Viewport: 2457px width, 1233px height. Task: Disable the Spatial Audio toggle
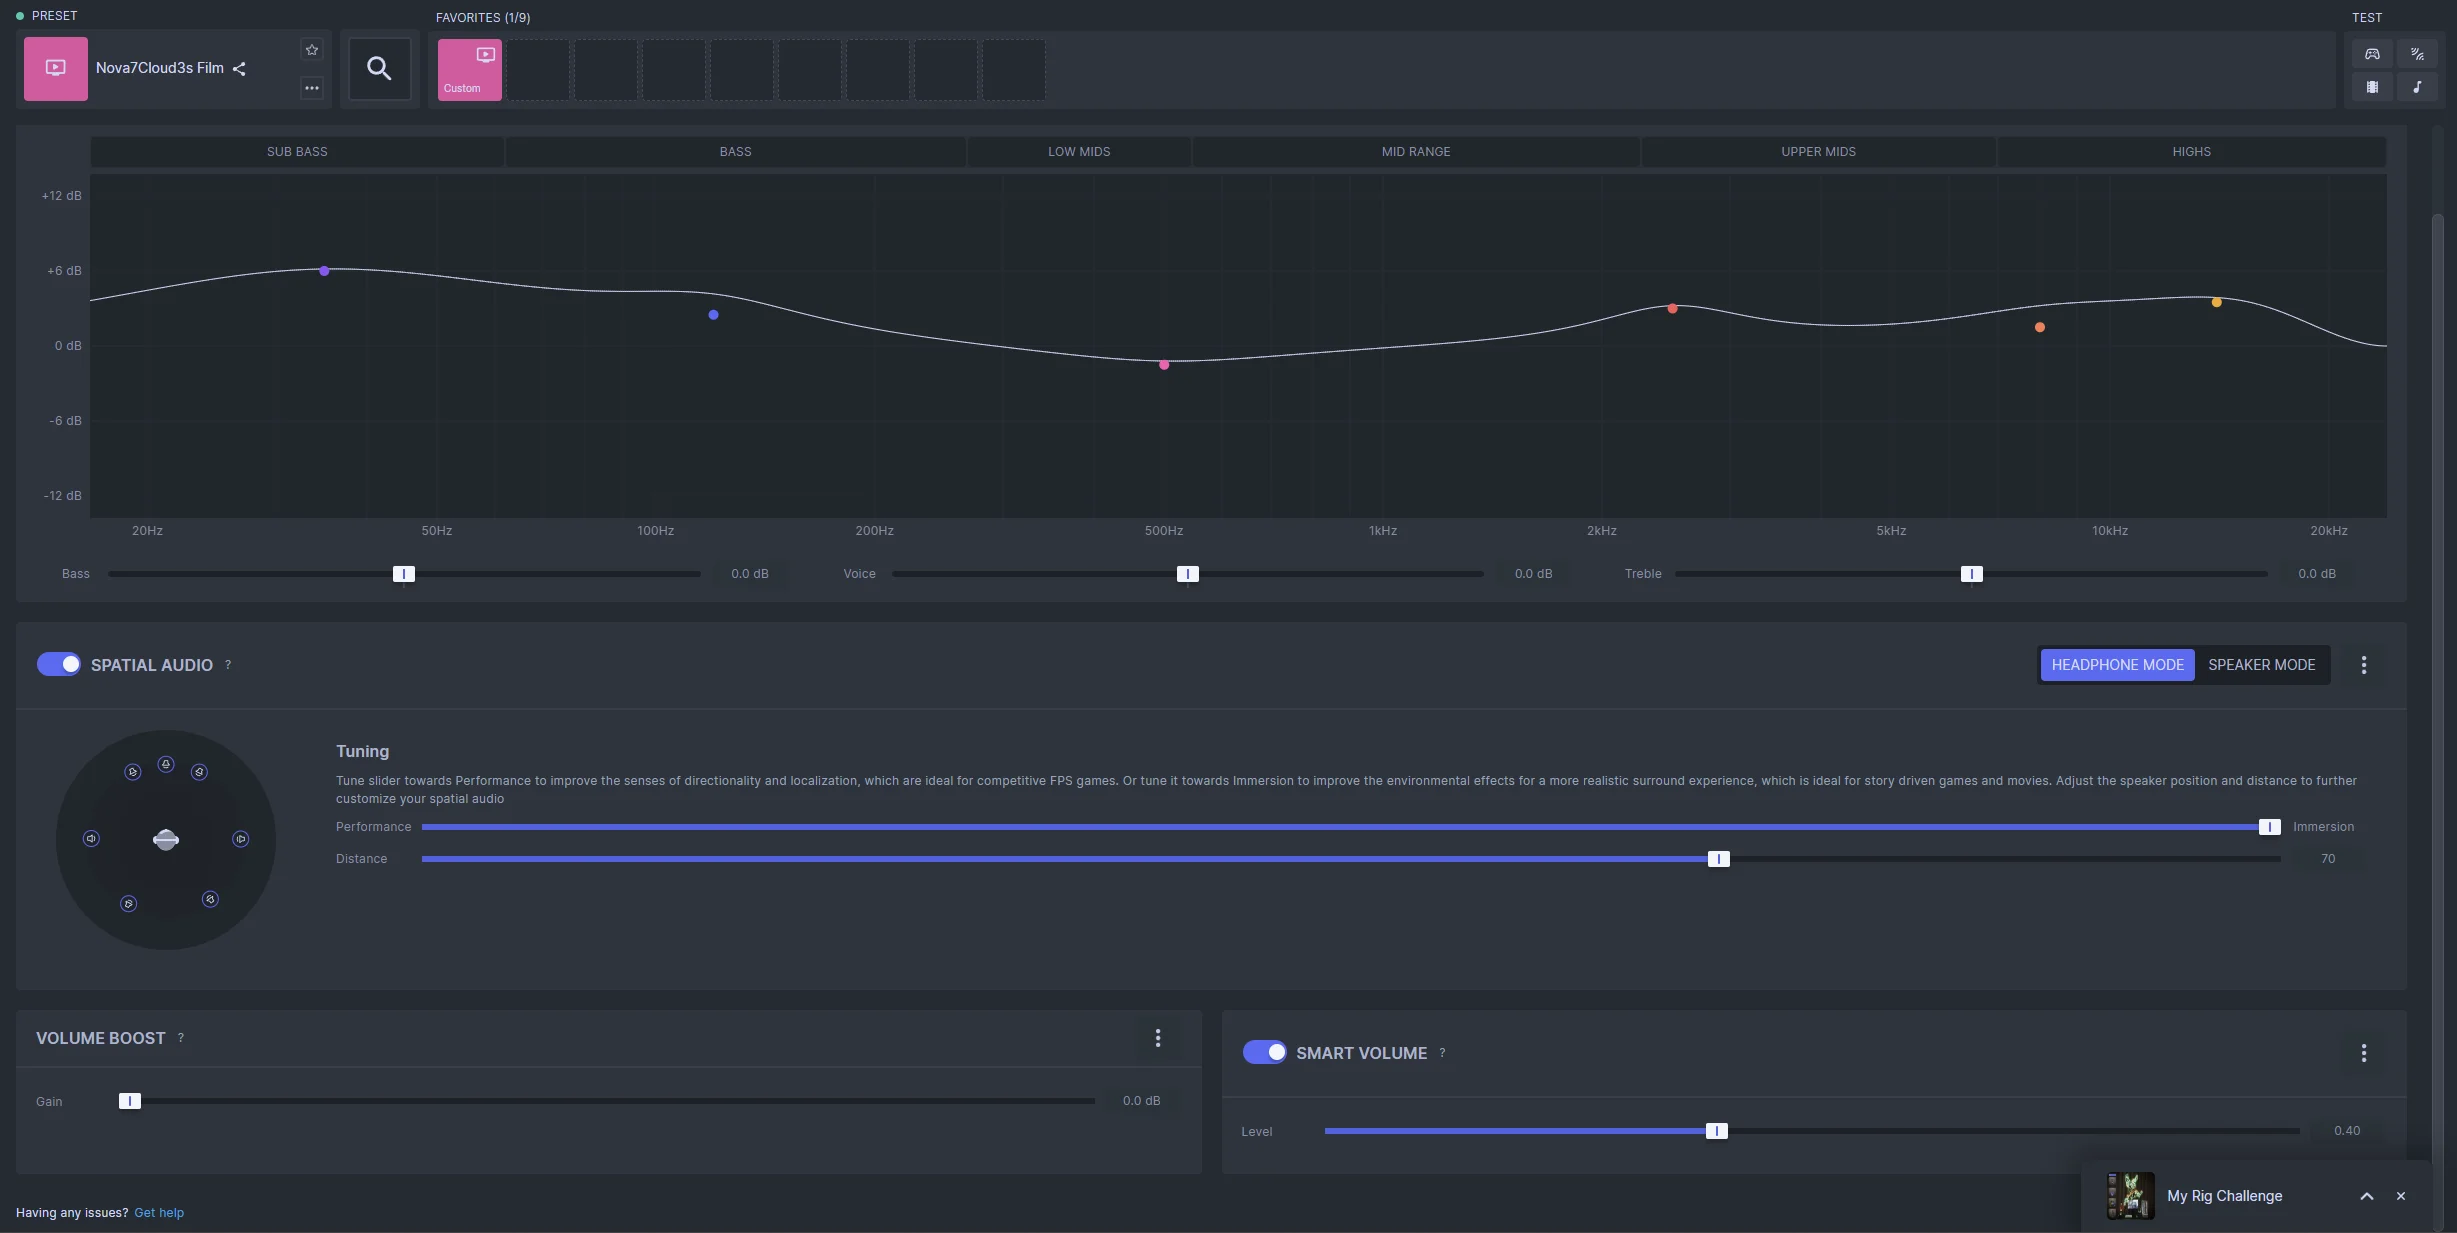click(x=59, y=665)
